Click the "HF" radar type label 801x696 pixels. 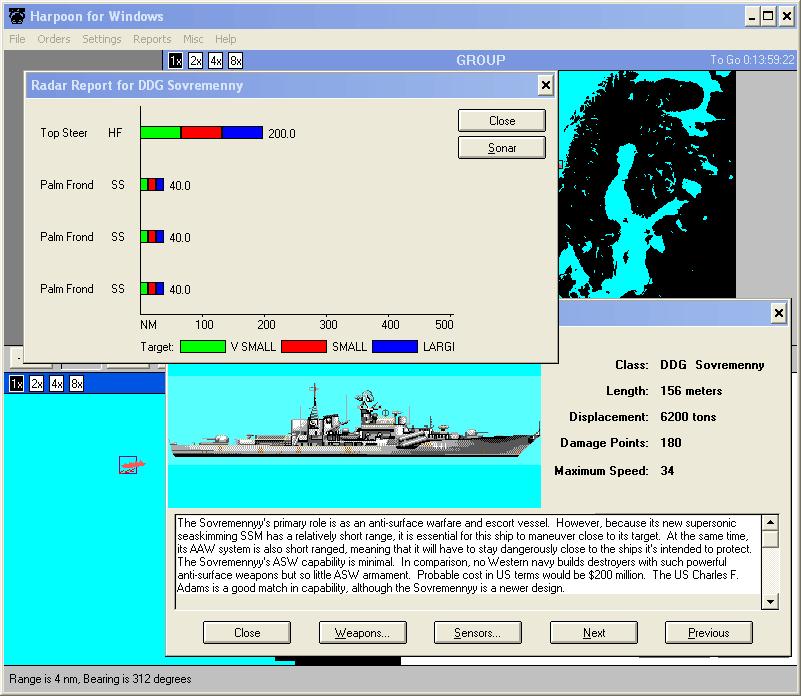click(x=115, y=133)
